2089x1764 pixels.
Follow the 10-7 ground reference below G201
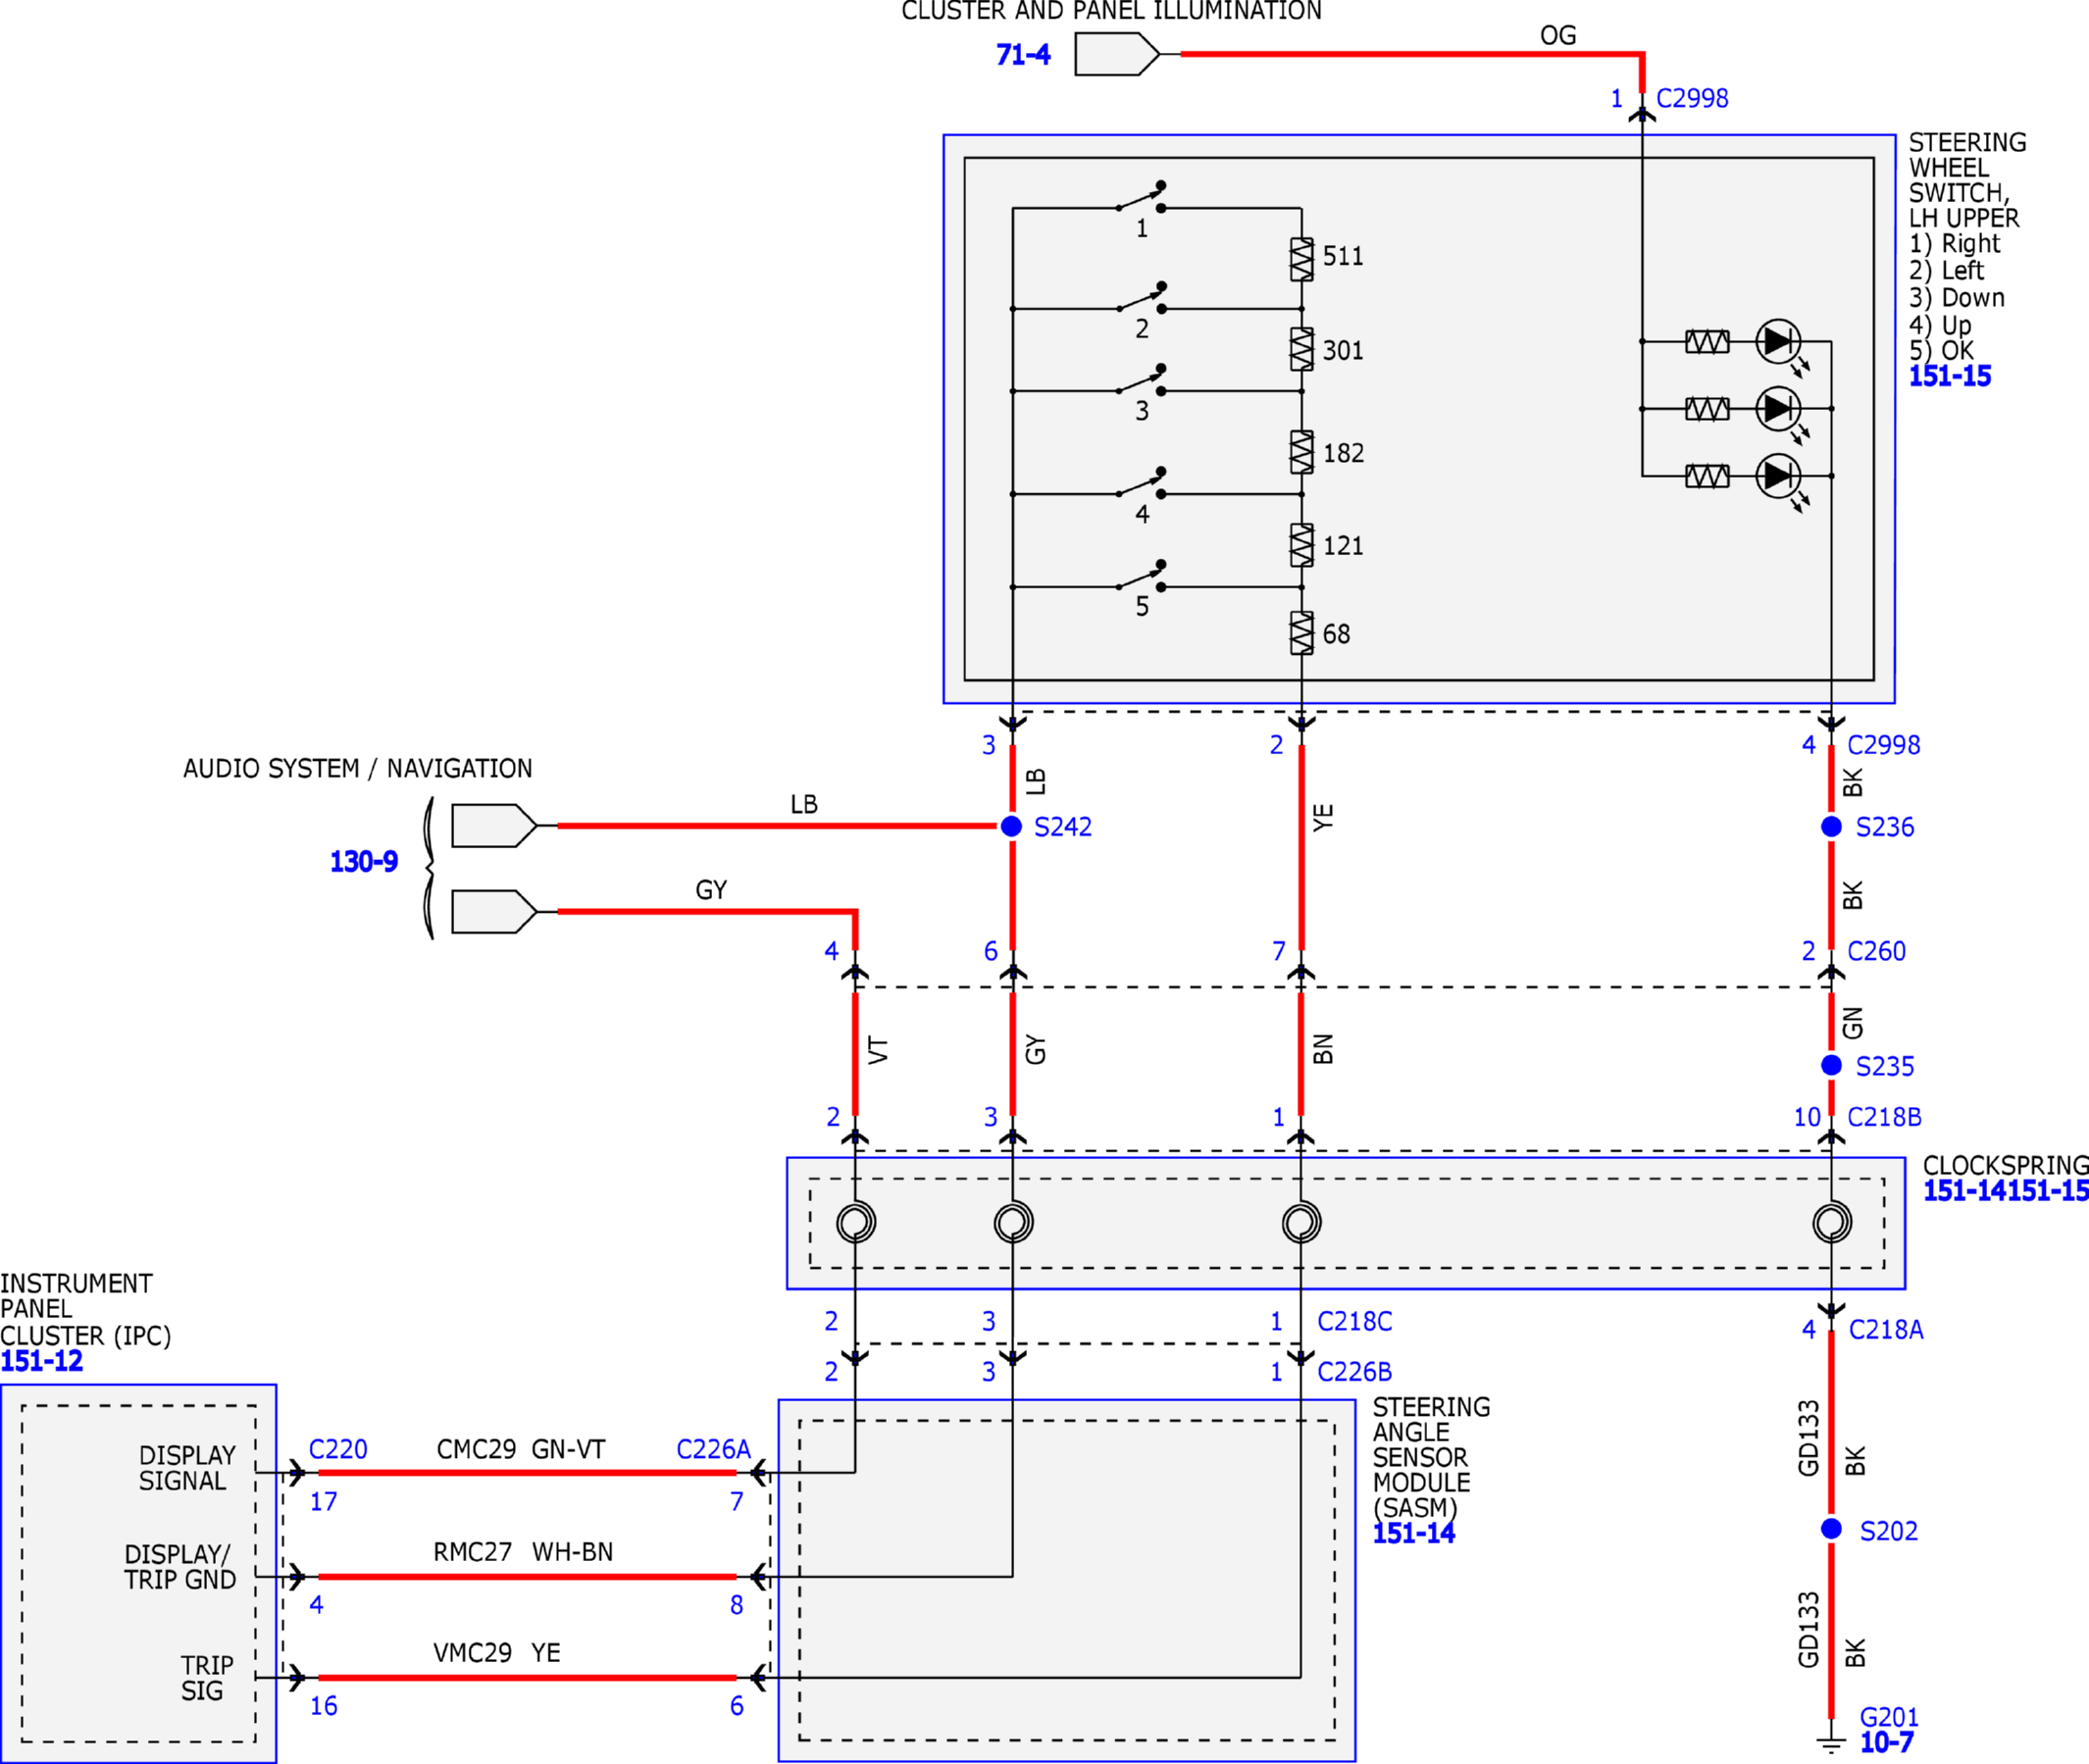[1886, 1742]
